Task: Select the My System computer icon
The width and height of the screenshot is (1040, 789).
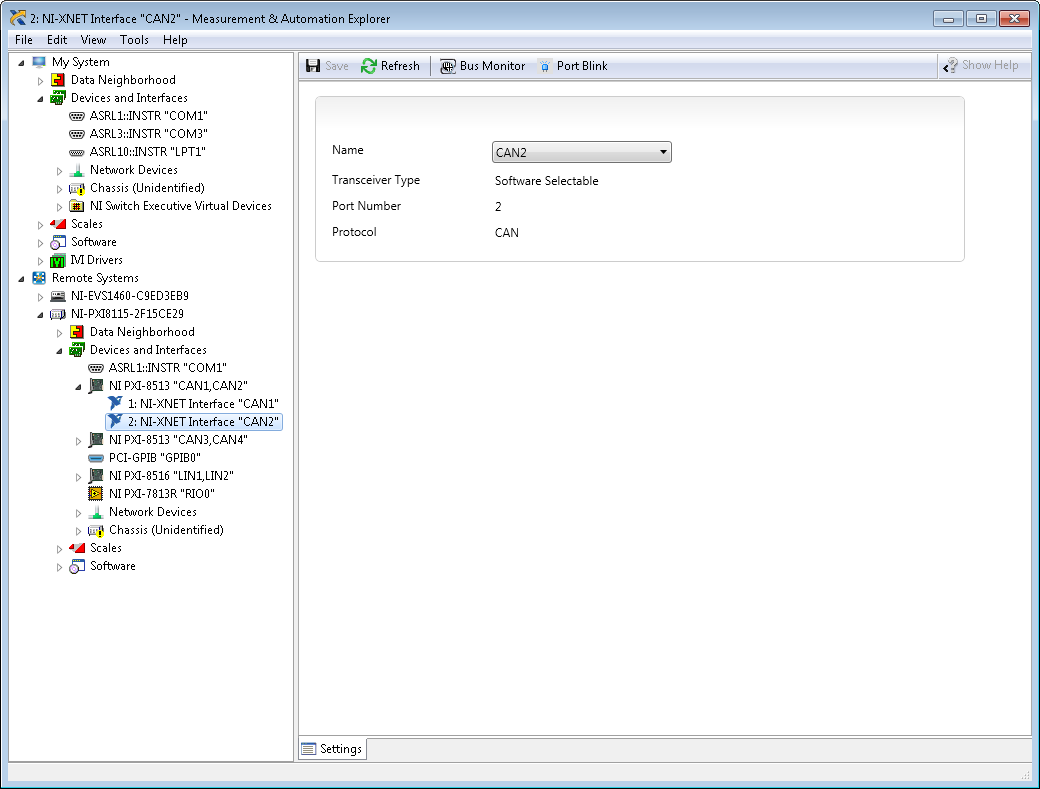Action: 39,62
